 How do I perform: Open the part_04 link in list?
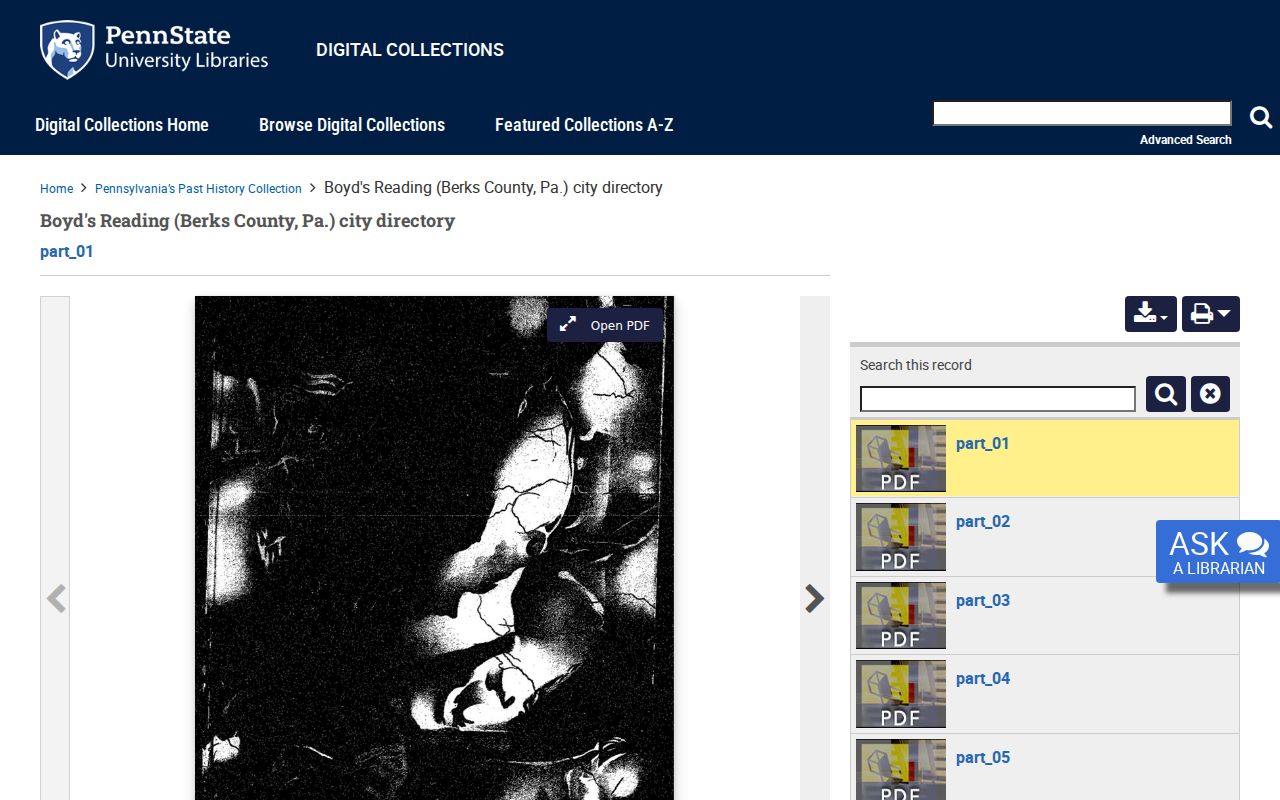point(983,679)
